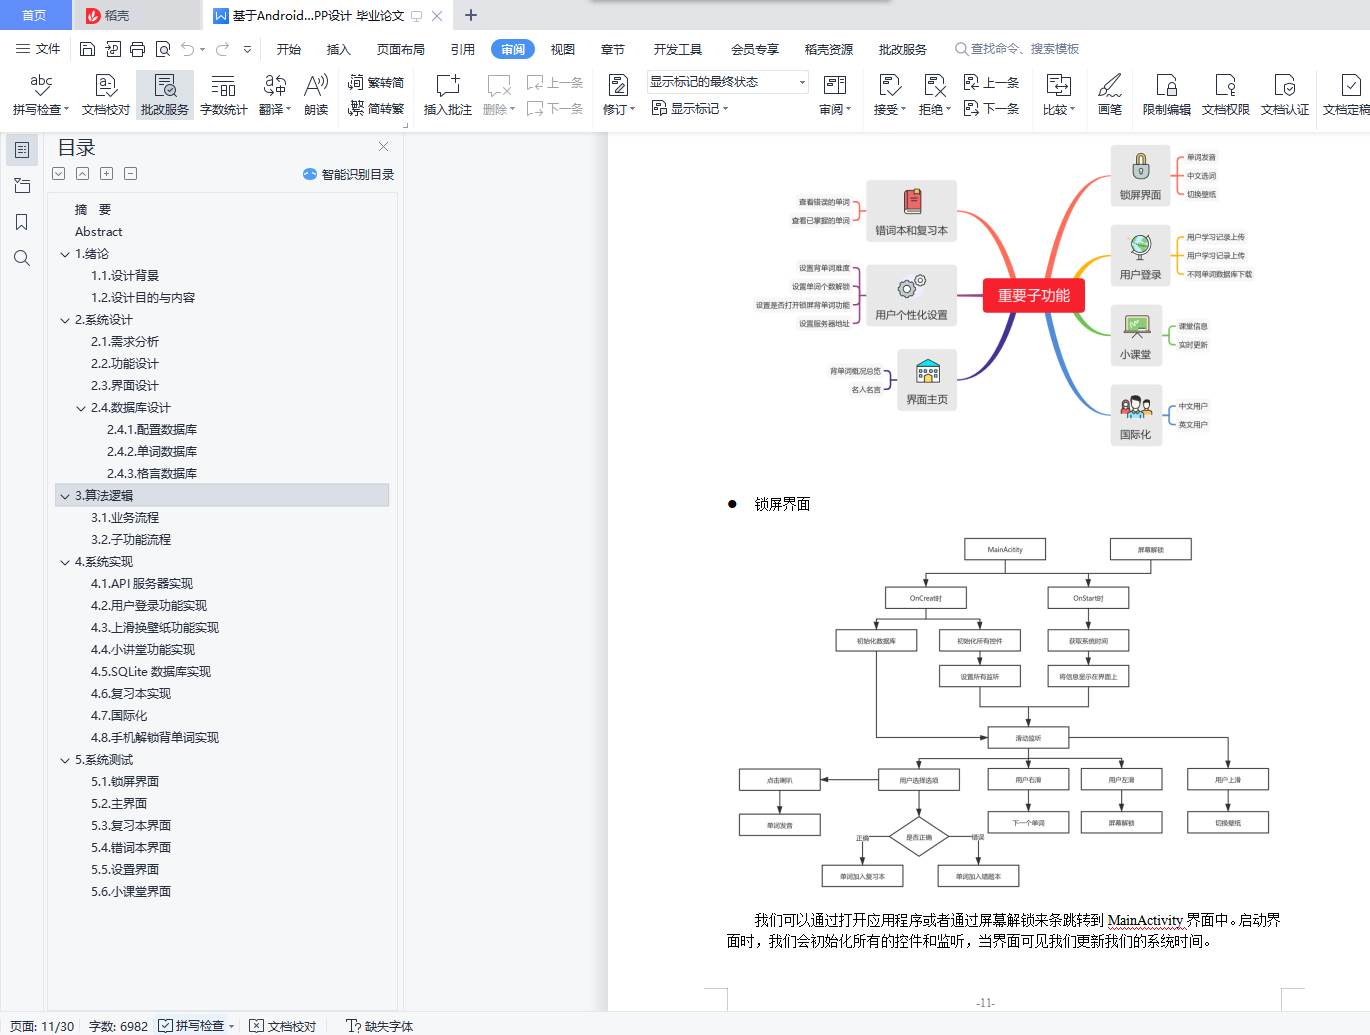
Task: Click 缺失字体 in status bar
Action: (379, 1026)
